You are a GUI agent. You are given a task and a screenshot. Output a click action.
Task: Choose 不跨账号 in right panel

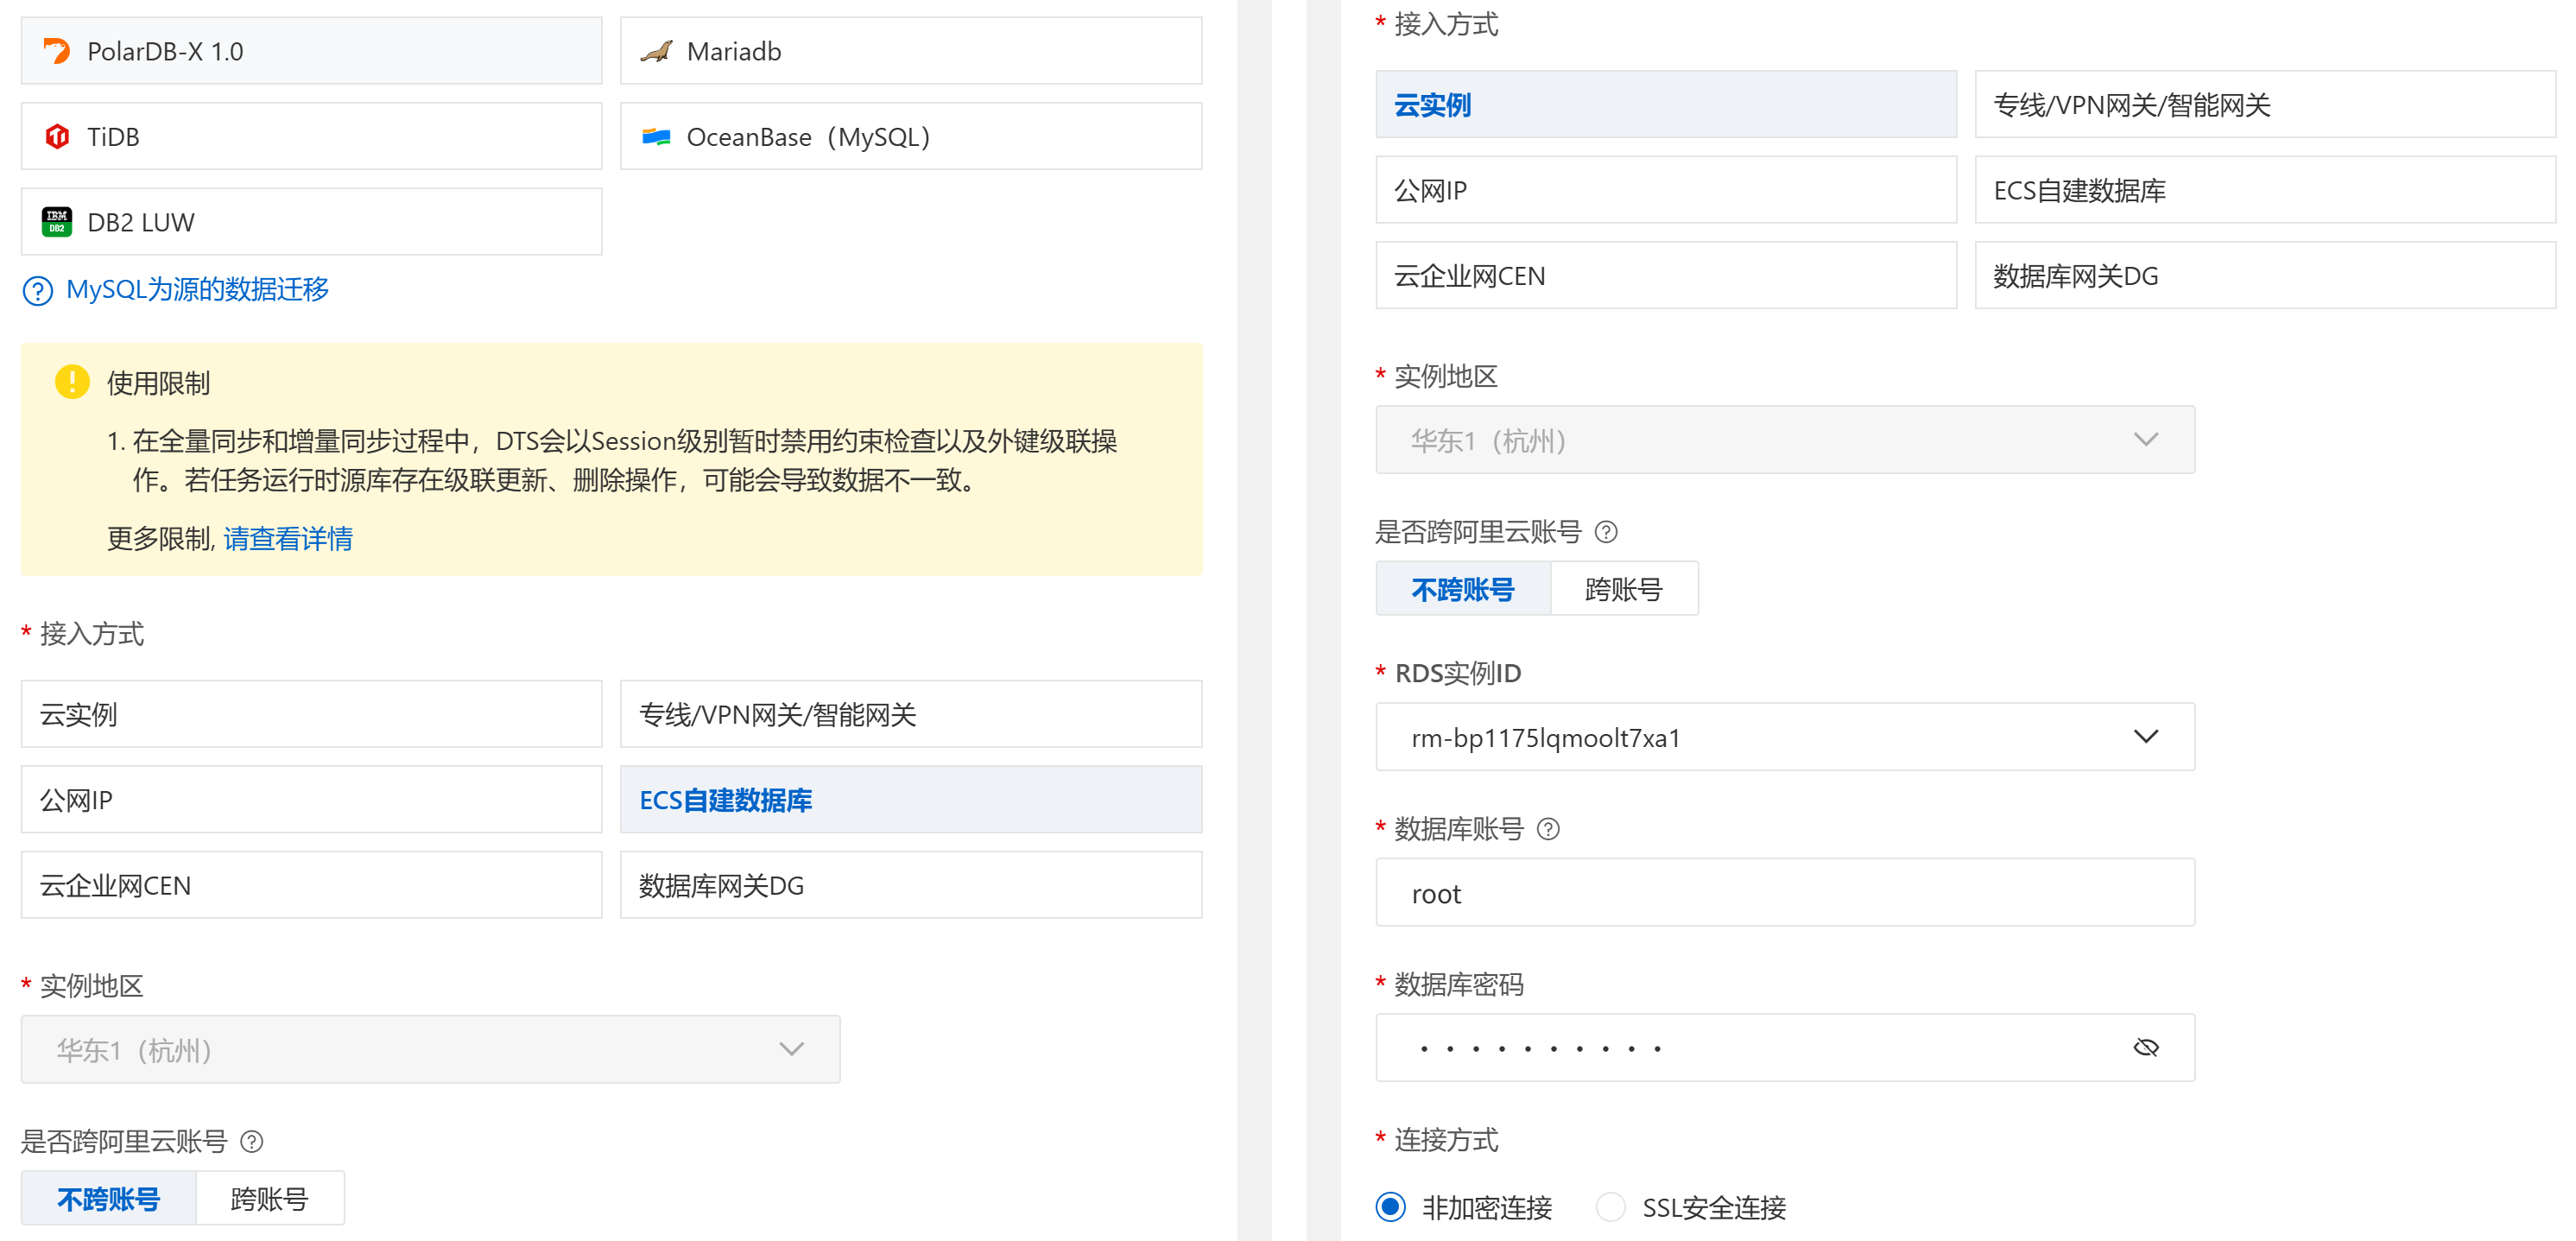(1463, 588)
